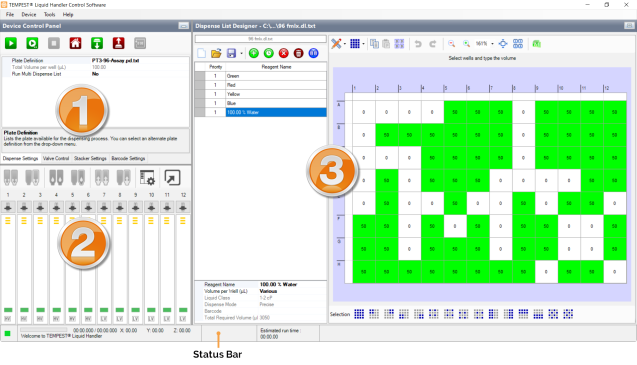
Task: Open a dispense list with folder icon
Action: 216,53
